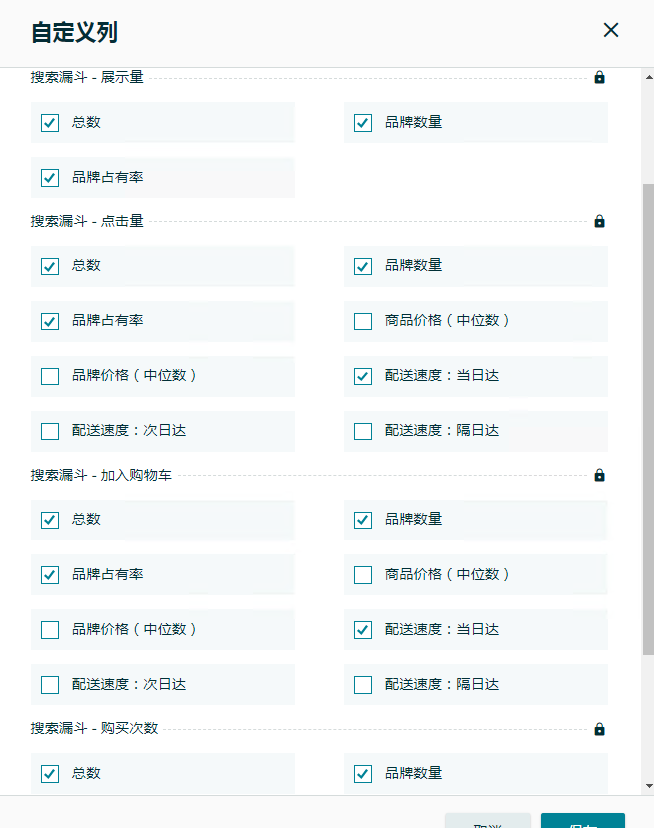Click lock icon beside 搜索漏斗 - 点击量
This screenshot has width=654, height=828.
[x=599, y=221]
